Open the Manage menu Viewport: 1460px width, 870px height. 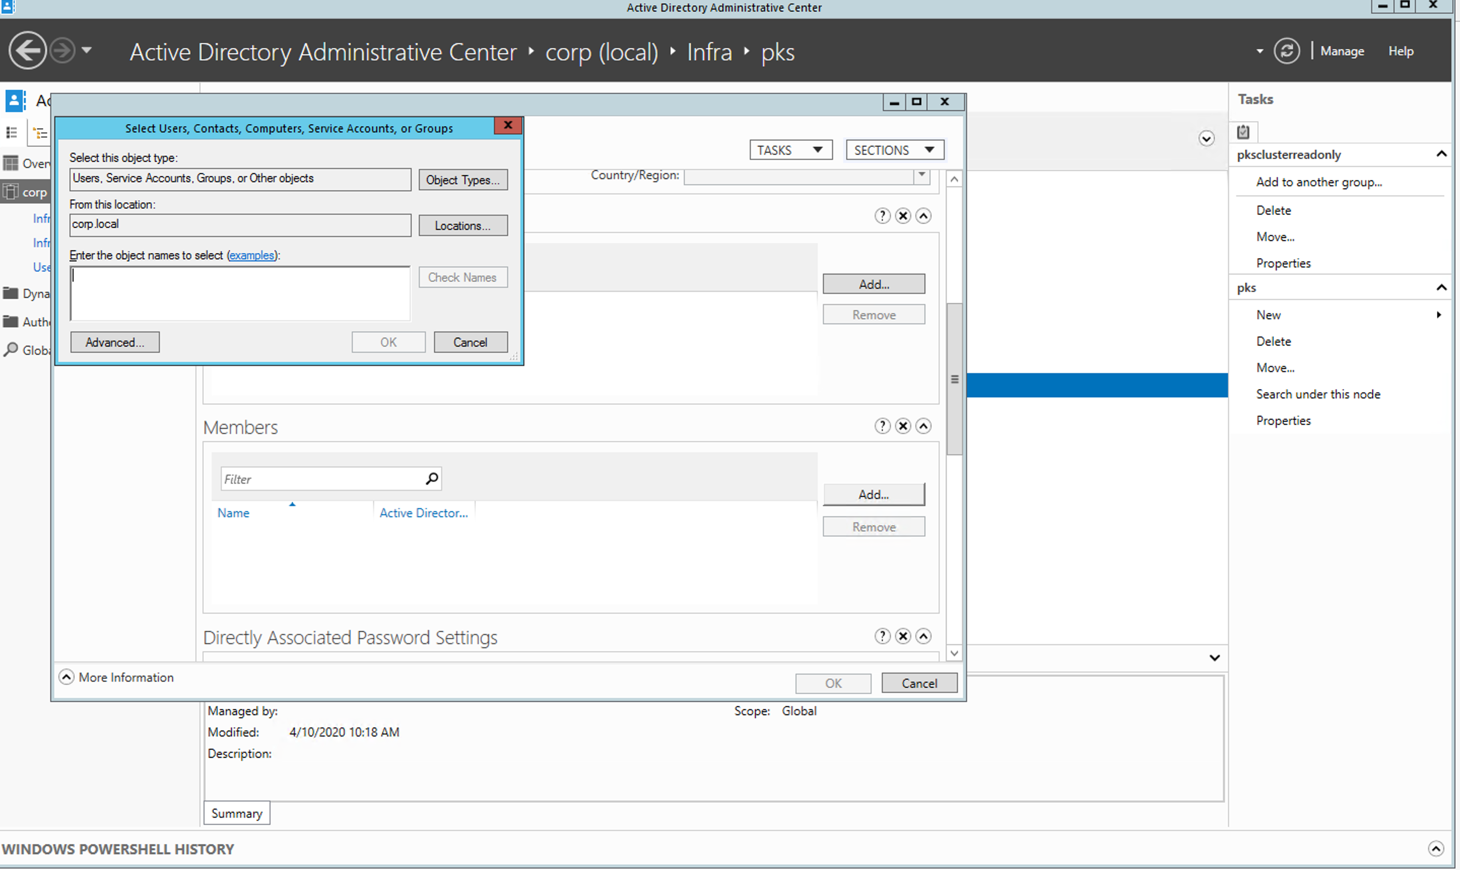(1342, 51)
